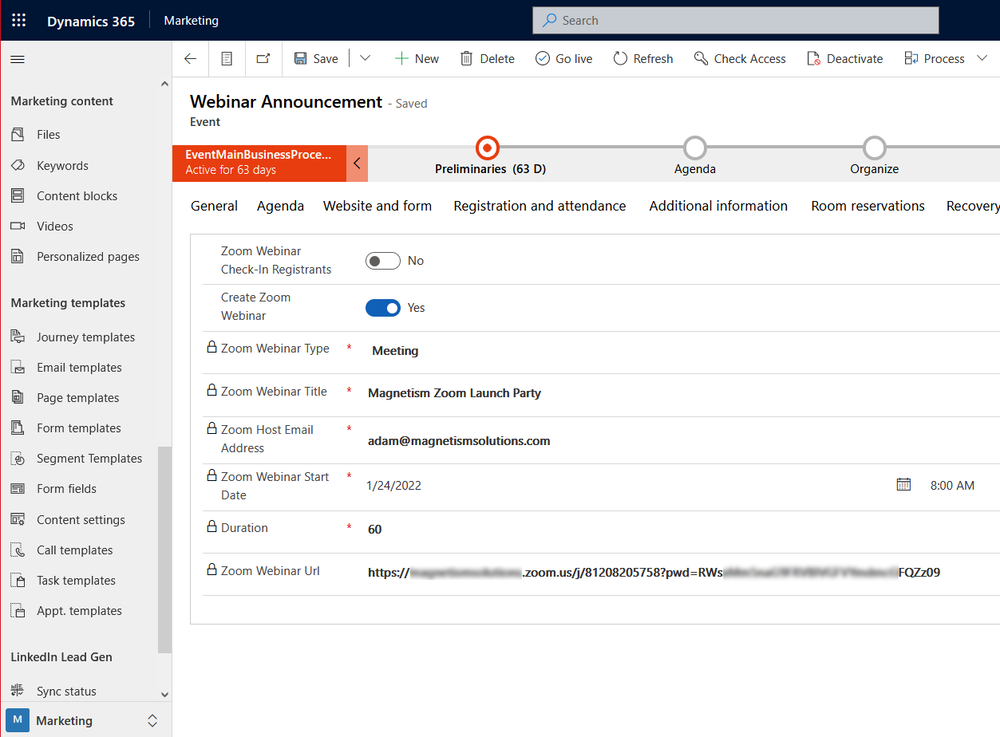1000x737 pixels.
Task: Open record set form view icon
Action: pyautogui.click(x=226, y=59)
